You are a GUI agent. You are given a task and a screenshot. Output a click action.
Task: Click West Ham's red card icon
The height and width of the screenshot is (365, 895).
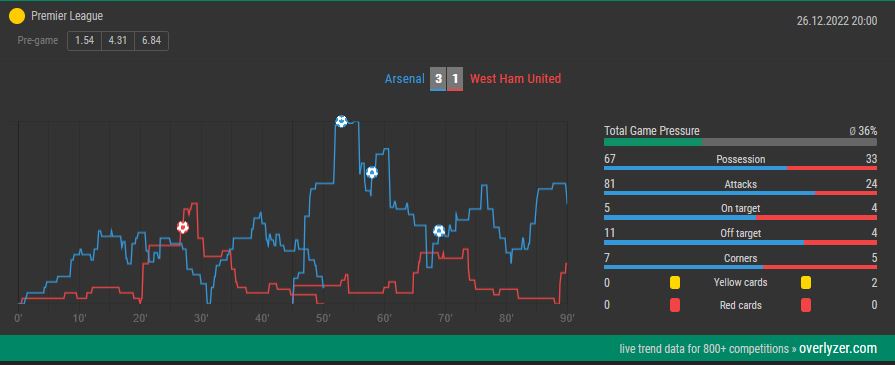pos(806,305)
